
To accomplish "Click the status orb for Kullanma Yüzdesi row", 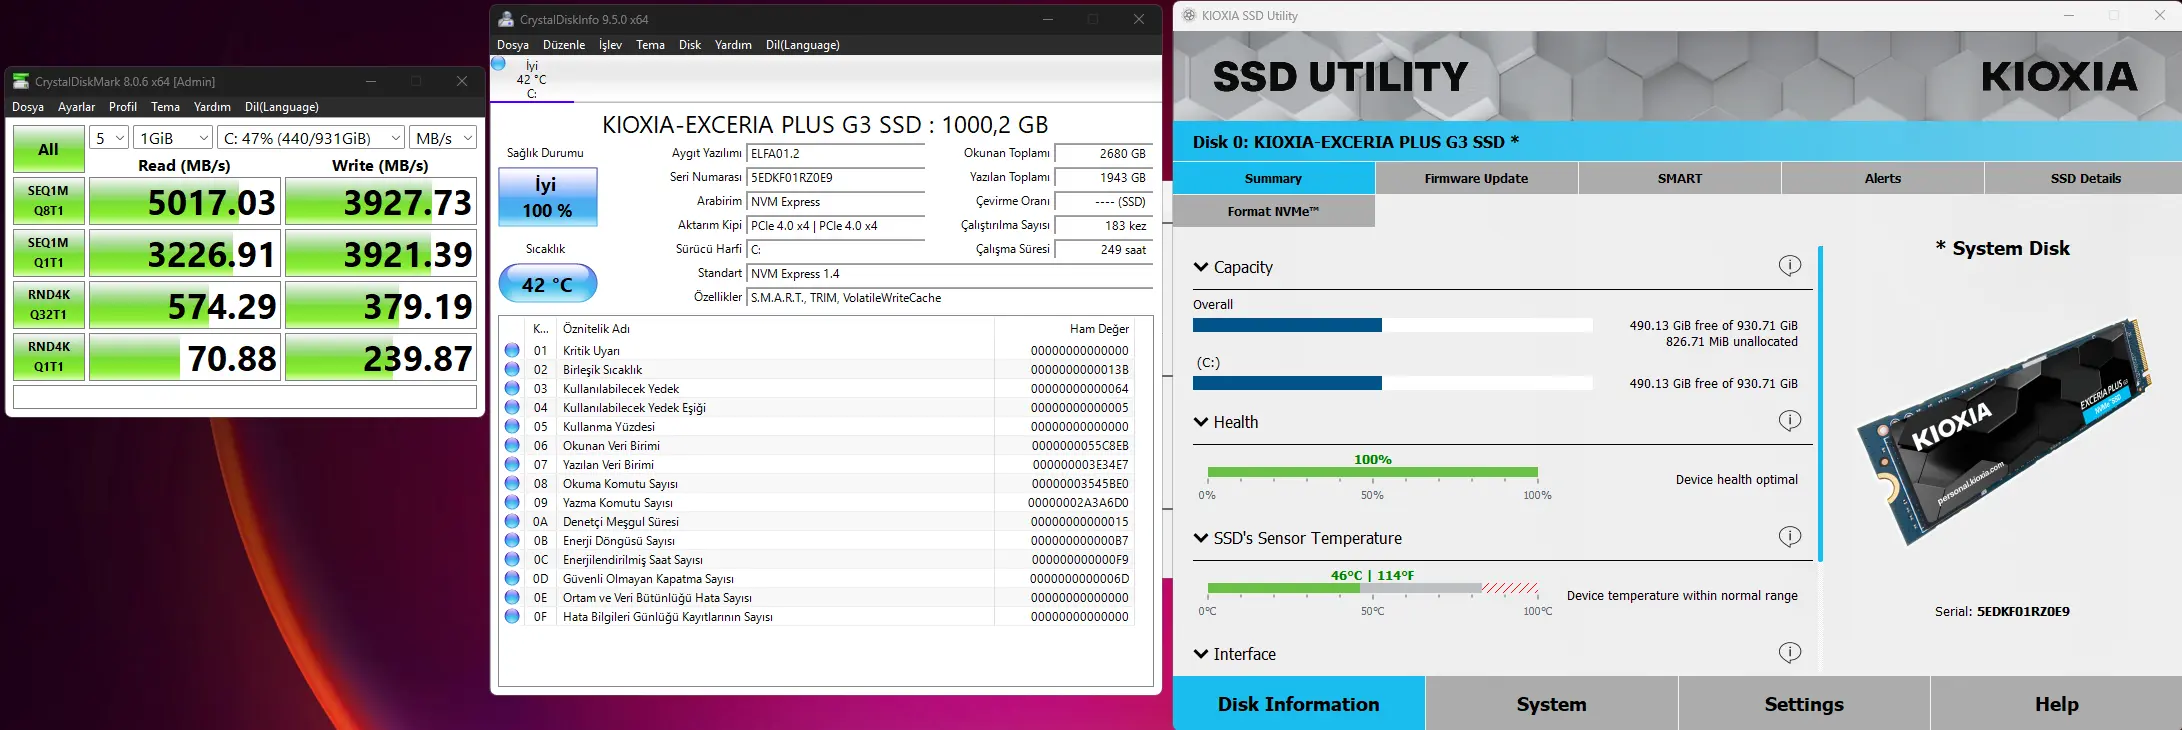I will (x=512, y=426).
